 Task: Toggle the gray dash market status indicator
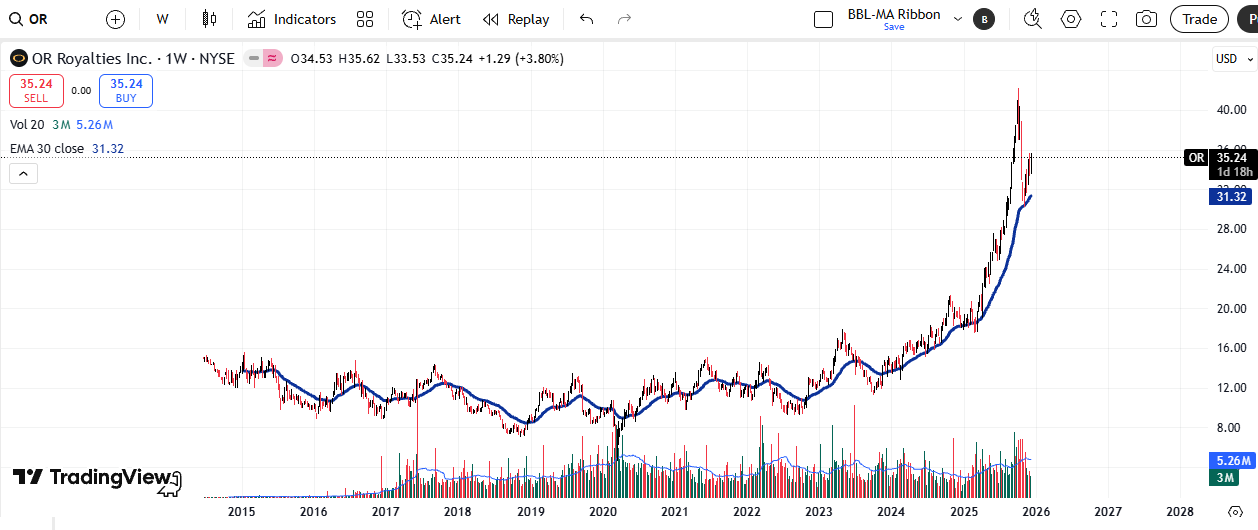coord(254,59)
